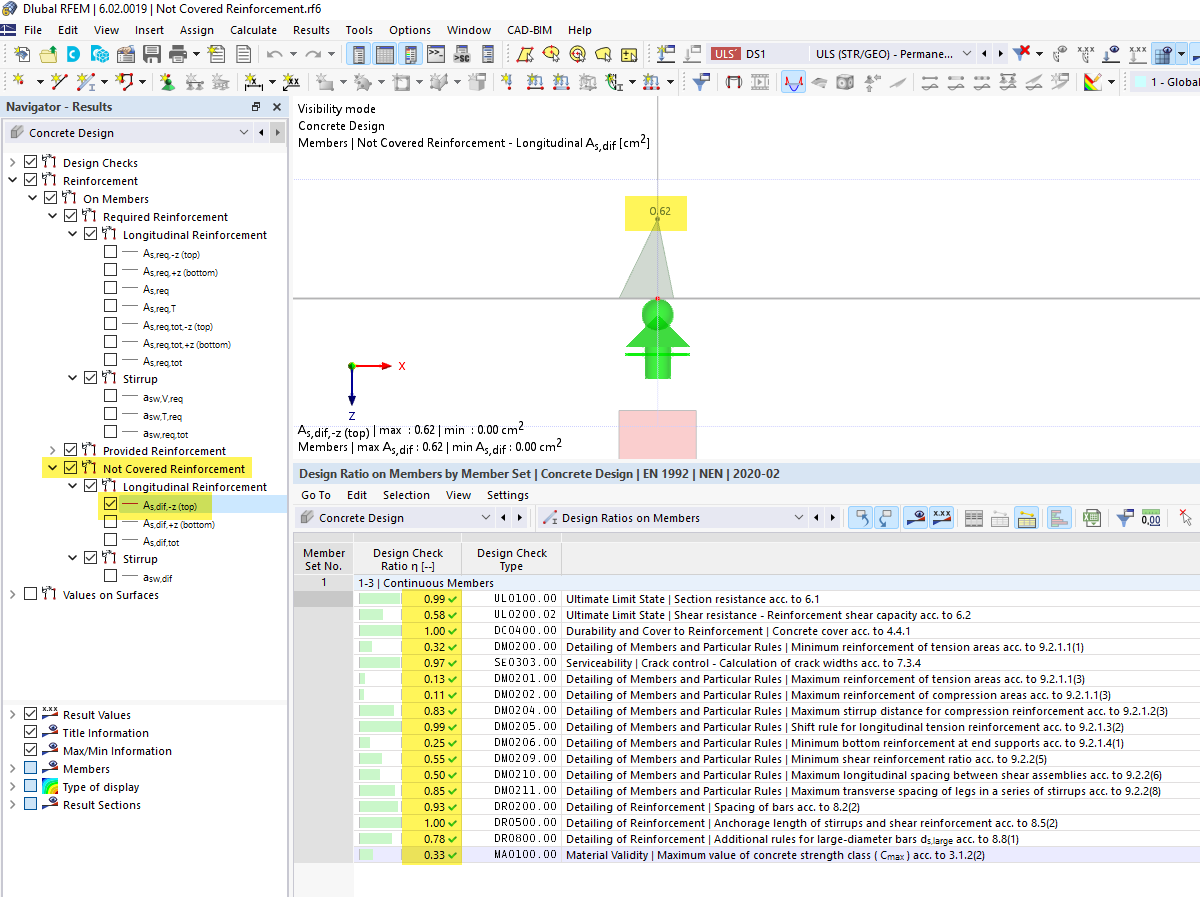1200x897 pixels.
Task: Tick the As,req,+z (bottom) checkbox
Action: click(110, 271)
